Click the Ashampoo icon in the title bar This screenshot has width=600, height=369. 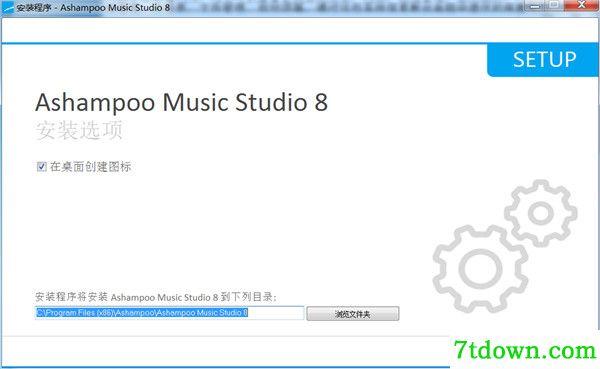pyautogui.click(x=8, y=7)
